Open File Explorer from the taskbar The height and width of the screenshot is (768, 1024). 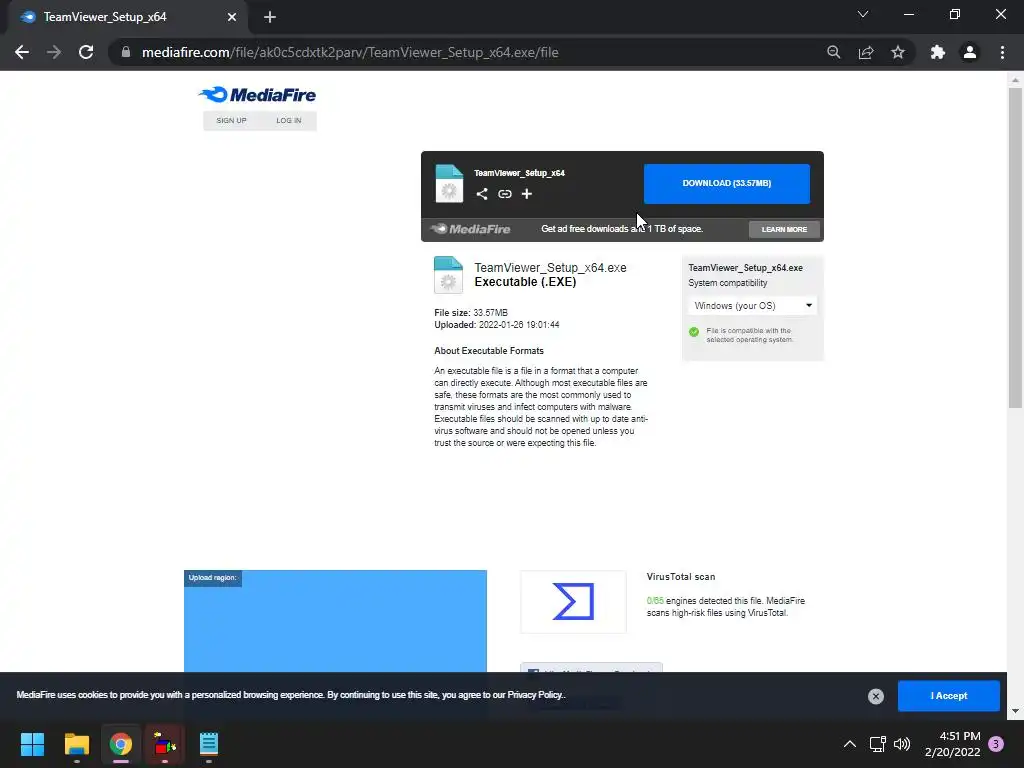76,744
